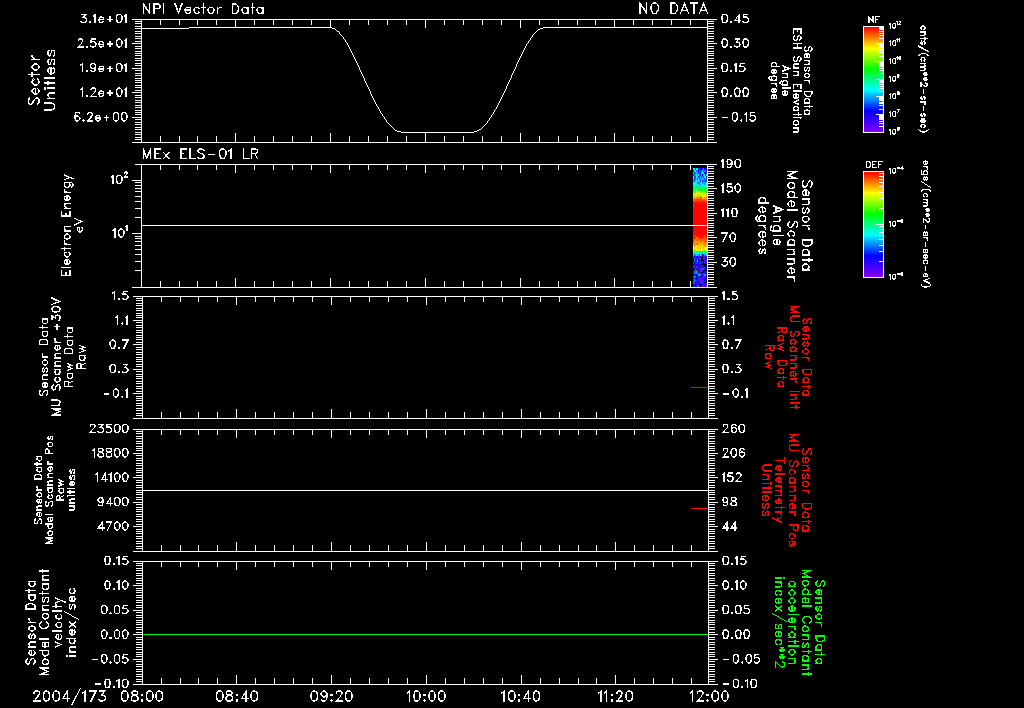
Task: Click the DEF color scale bar
Action: coord(873,224)
